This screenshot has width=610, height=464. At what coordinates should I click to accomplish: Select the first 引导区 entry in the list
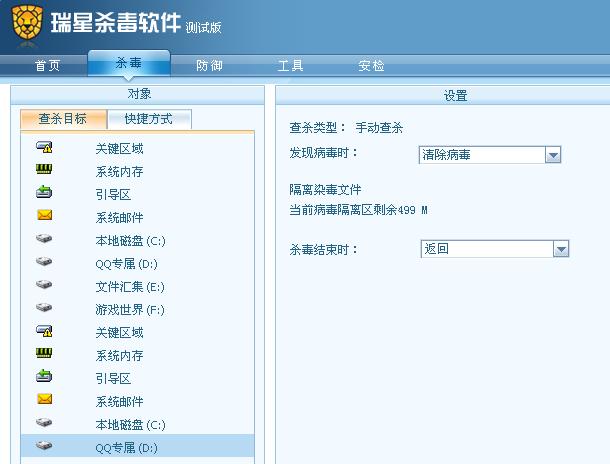(x=113, y=195)
